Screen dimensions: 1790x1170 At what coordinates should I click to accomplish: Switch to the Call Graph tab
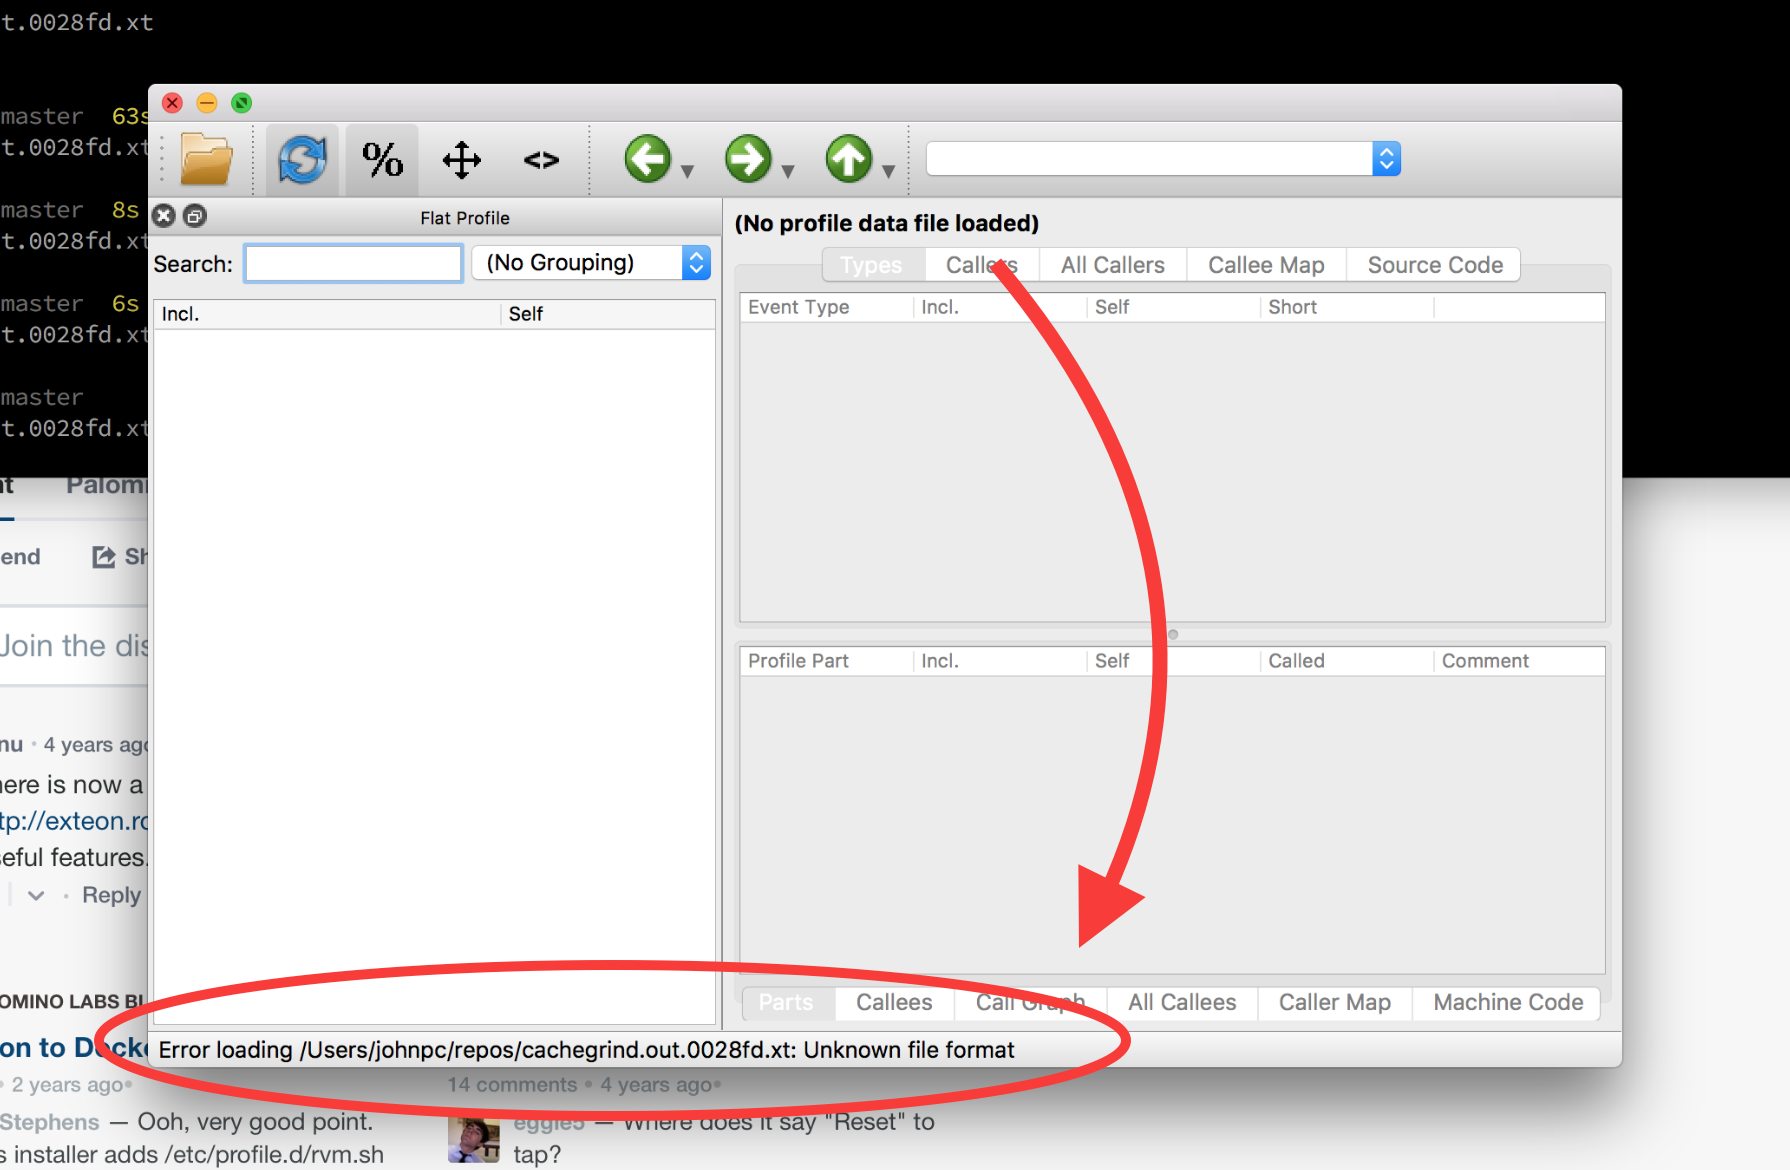tap(1030, 1002)
